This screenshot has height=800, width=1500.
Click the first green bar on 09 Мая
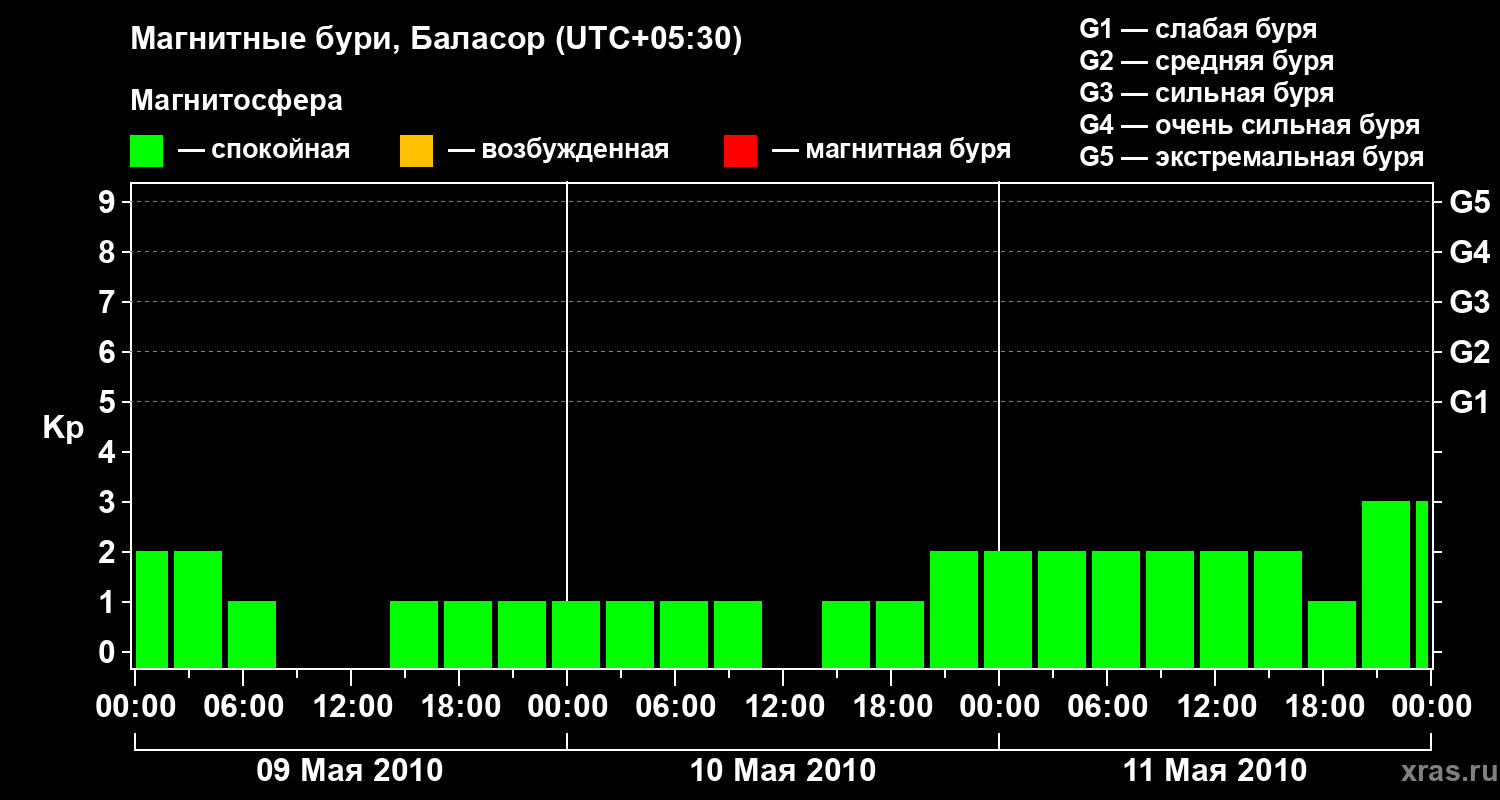click(152, 609)
